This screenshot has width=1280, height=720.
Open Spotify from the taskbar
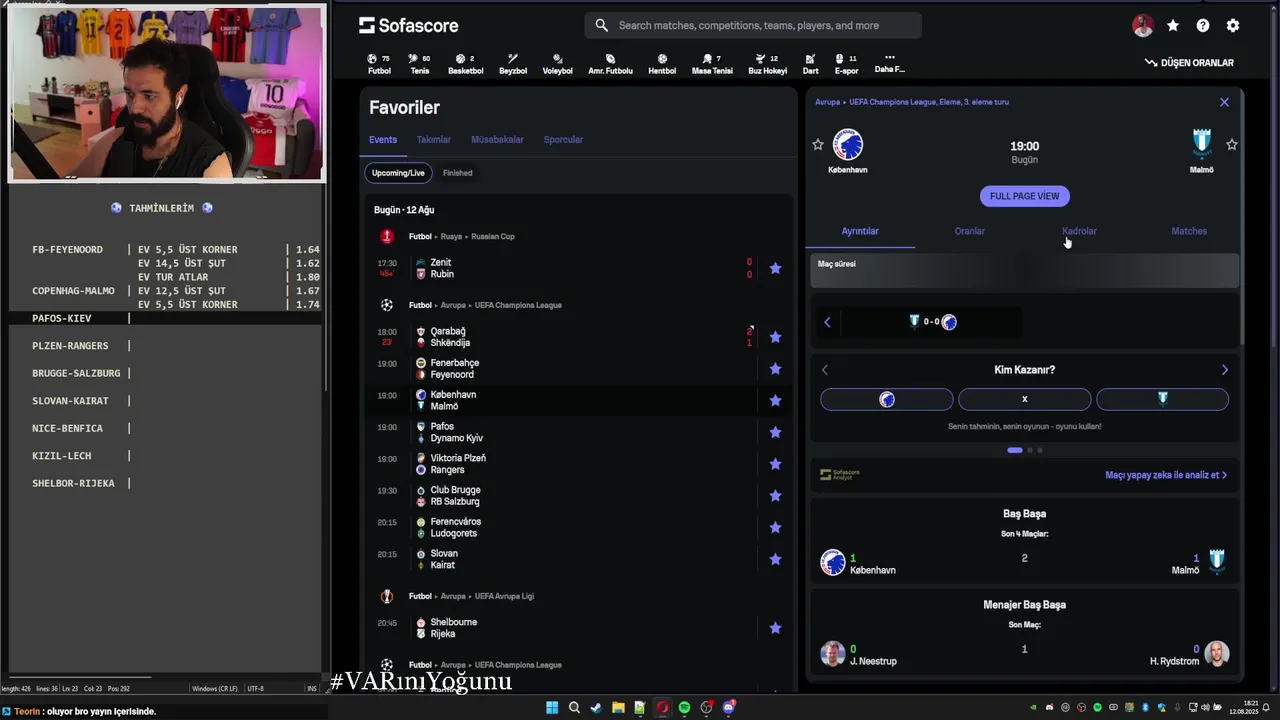(x=684, y=707)
